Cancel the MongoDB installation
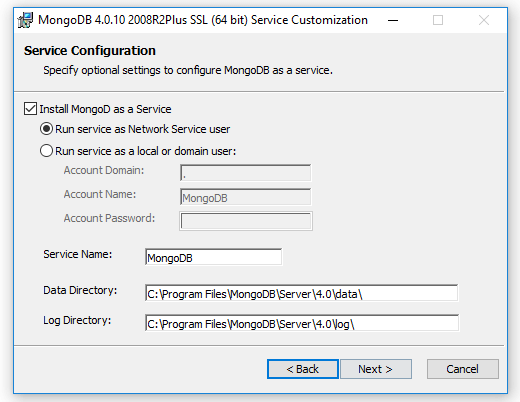Viewport: 520px width, 402px height. click(463, 369)
